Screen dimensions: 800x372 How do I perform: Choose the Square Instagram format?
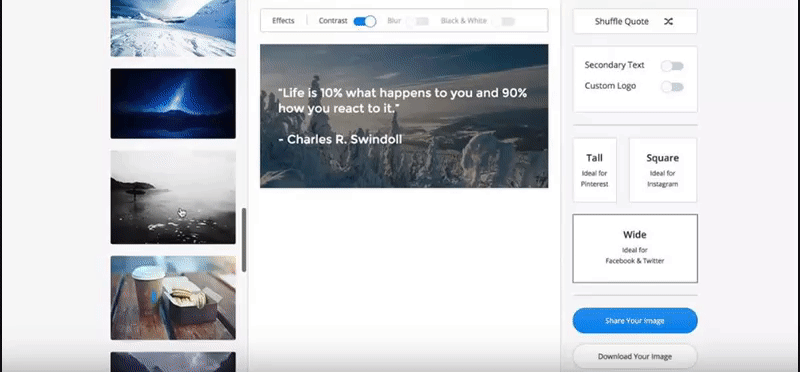tap(663, 170)
